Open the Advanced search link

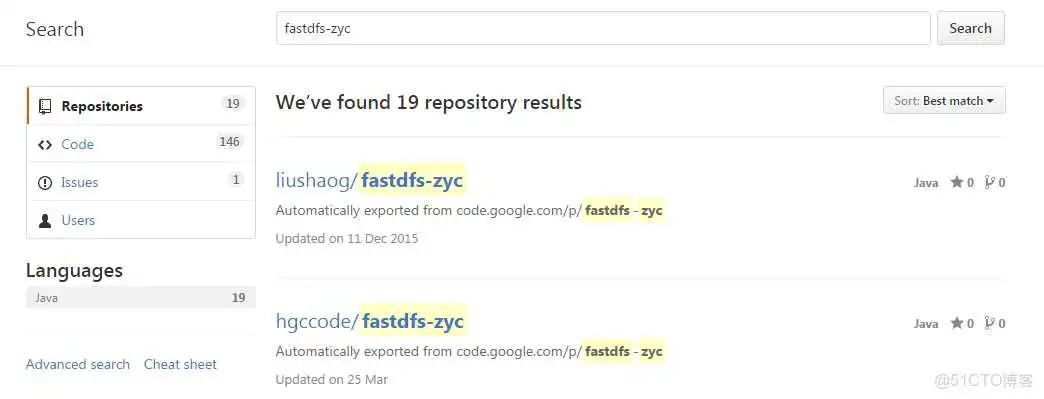(78, 364)
